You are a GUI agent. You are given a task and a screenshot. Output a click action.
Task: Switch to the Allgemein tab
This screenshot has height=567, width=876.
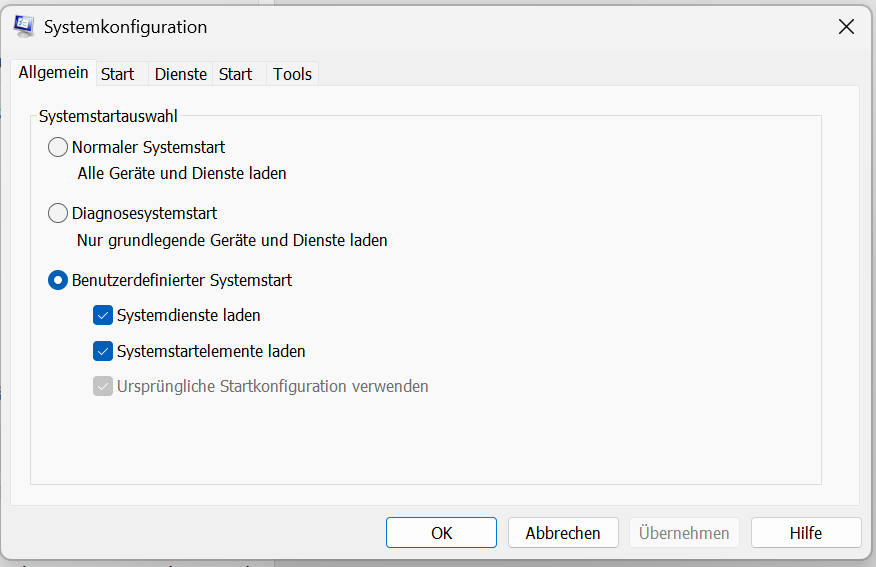click(x=53, y=73)
